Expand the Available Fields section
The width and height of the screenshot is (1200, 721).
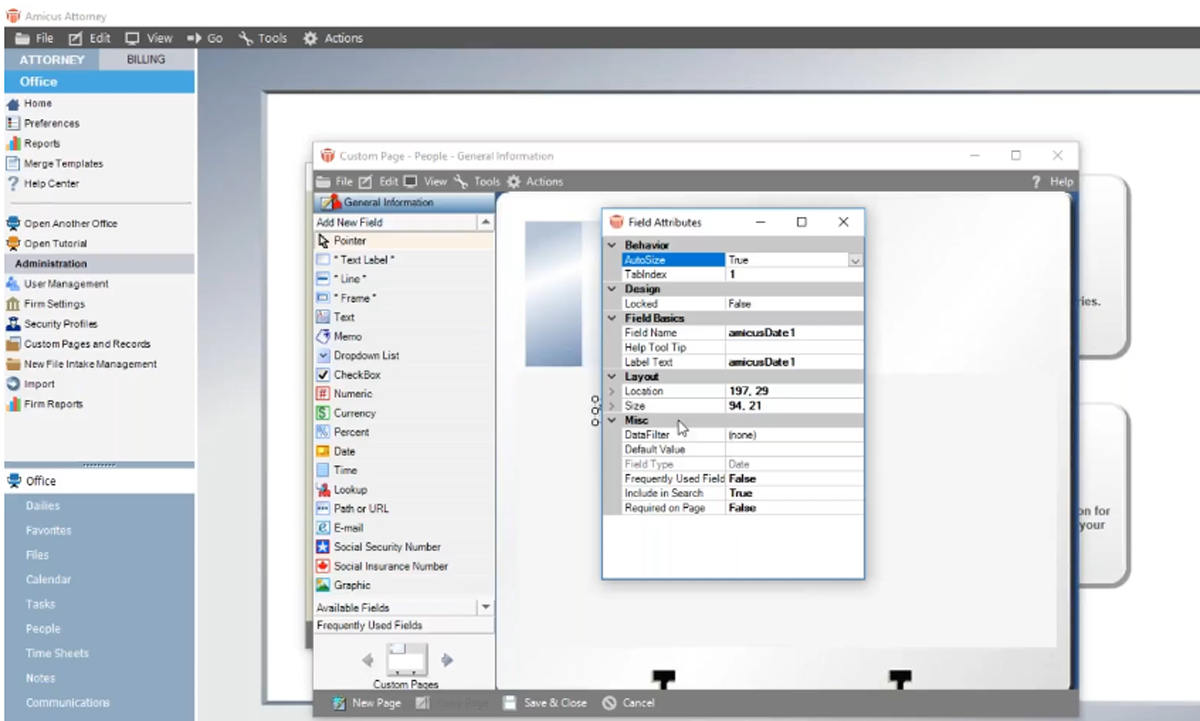tap(486, 607)
